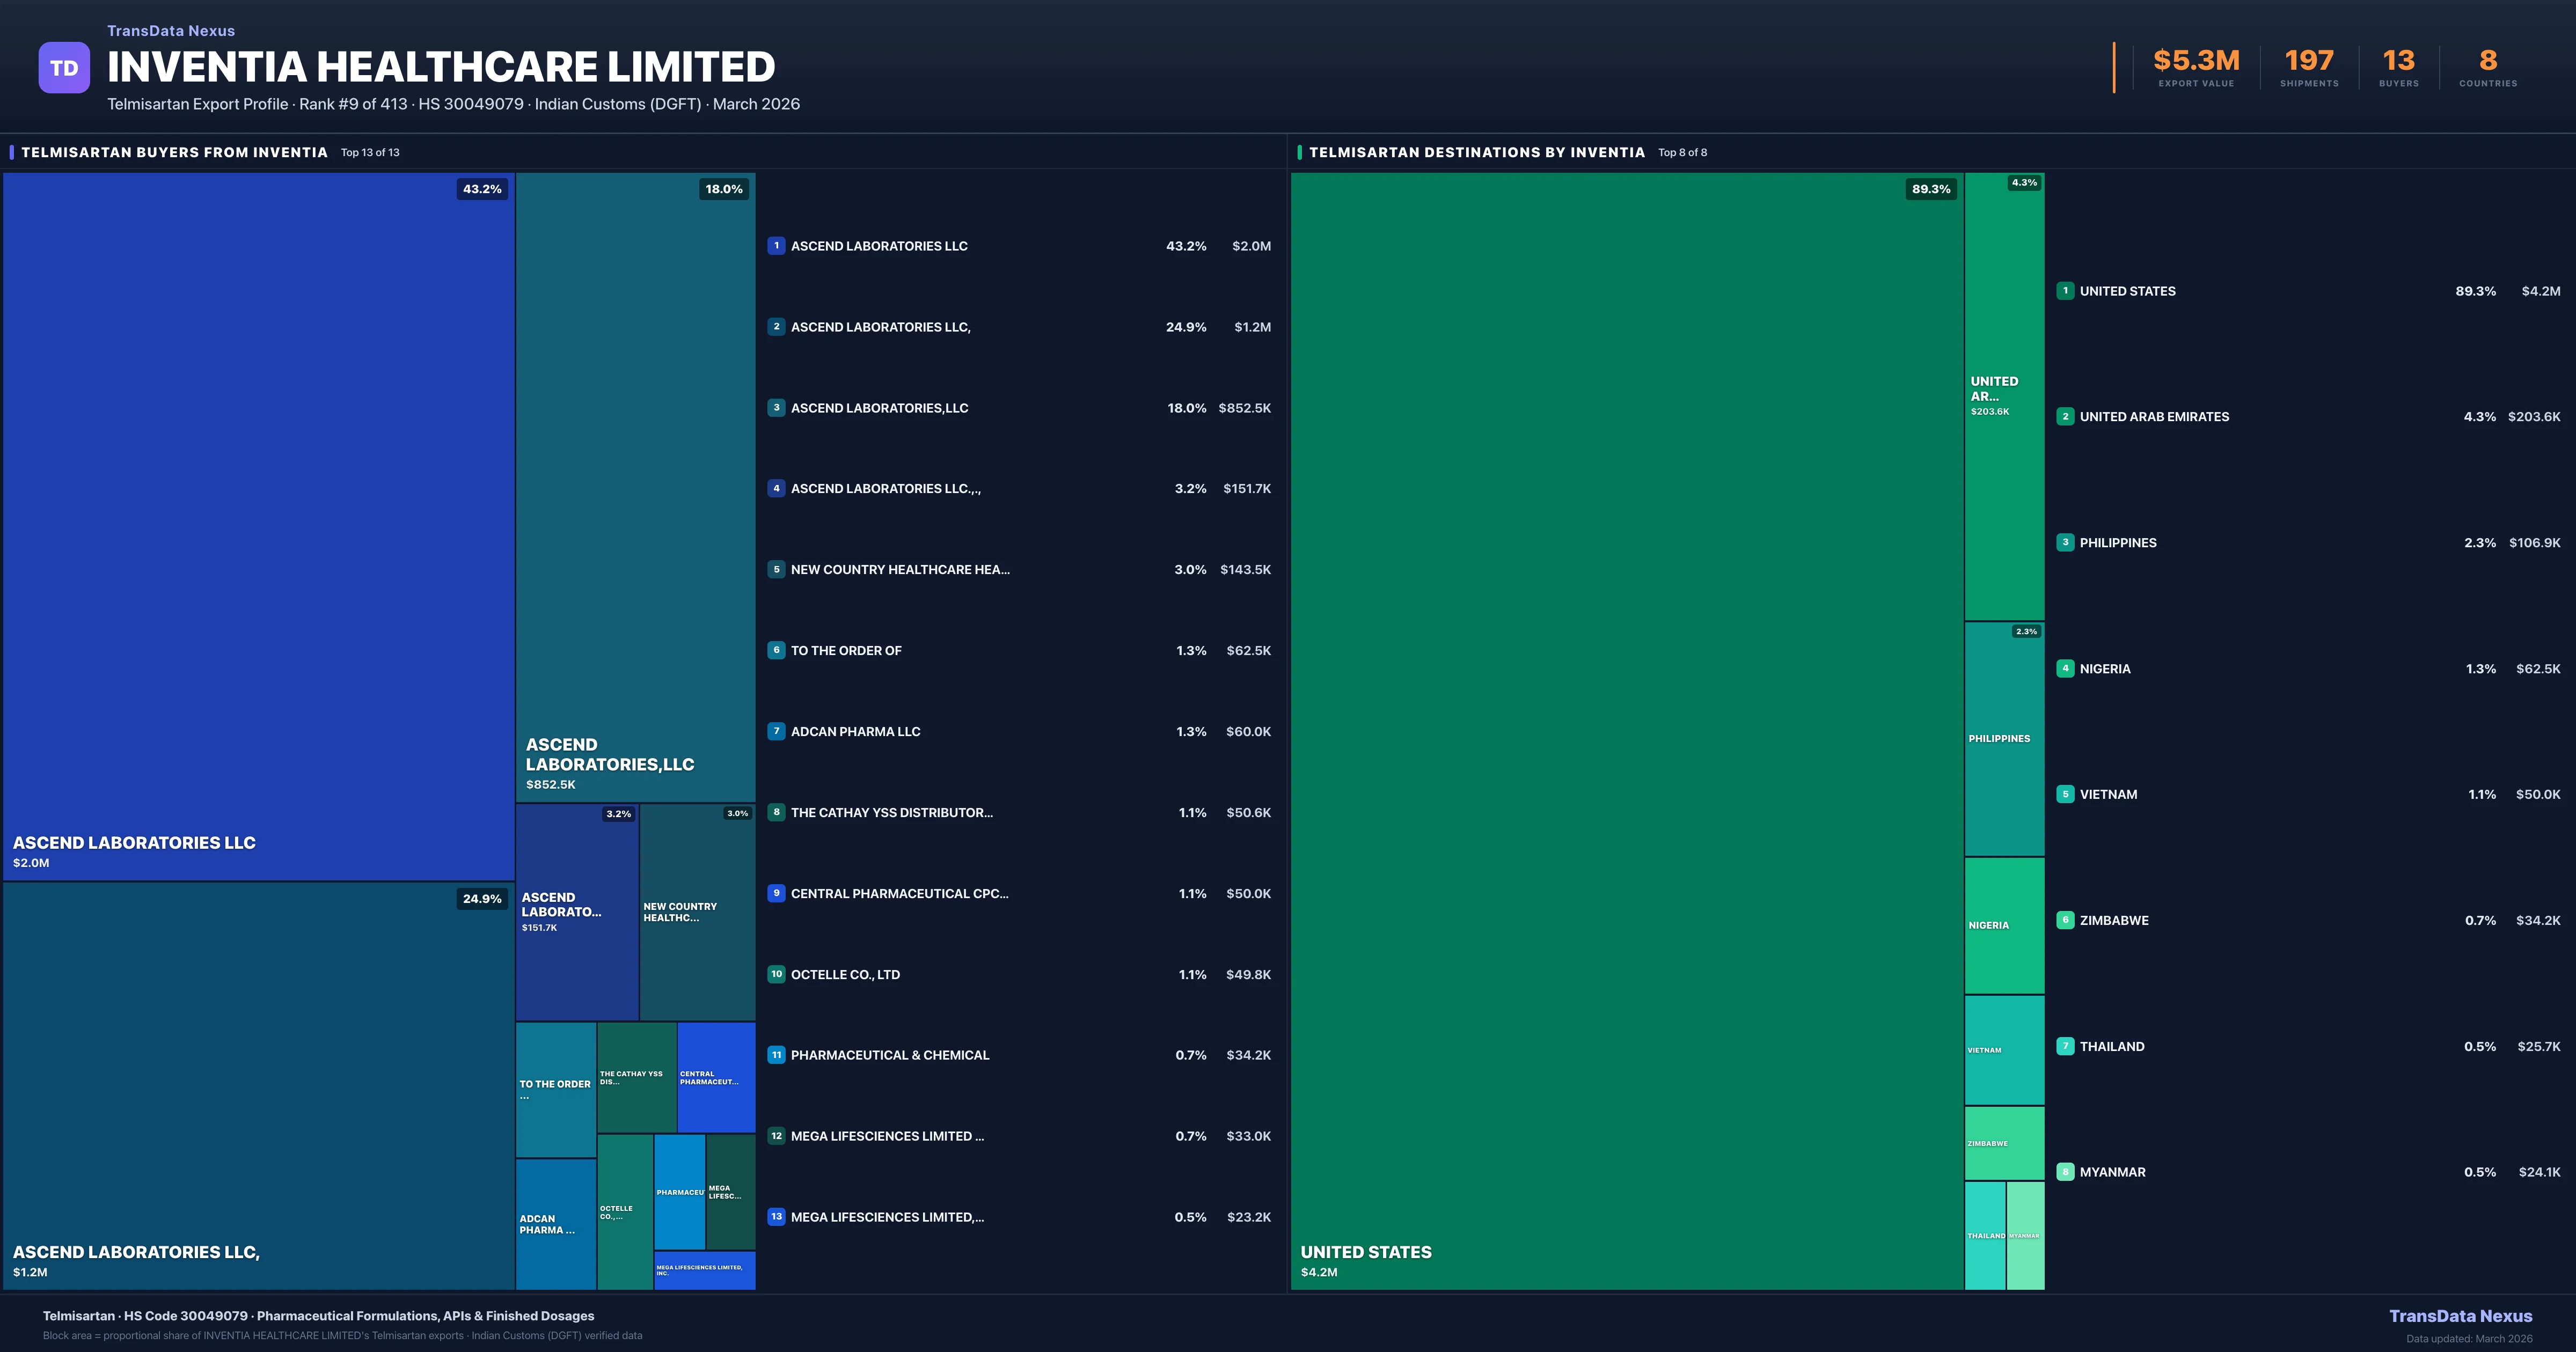The width and height of the screenshot is (2576, 1352).
Task: Click the Telmisartan Buyers from Inventia heading
Action: pos(175,152)
